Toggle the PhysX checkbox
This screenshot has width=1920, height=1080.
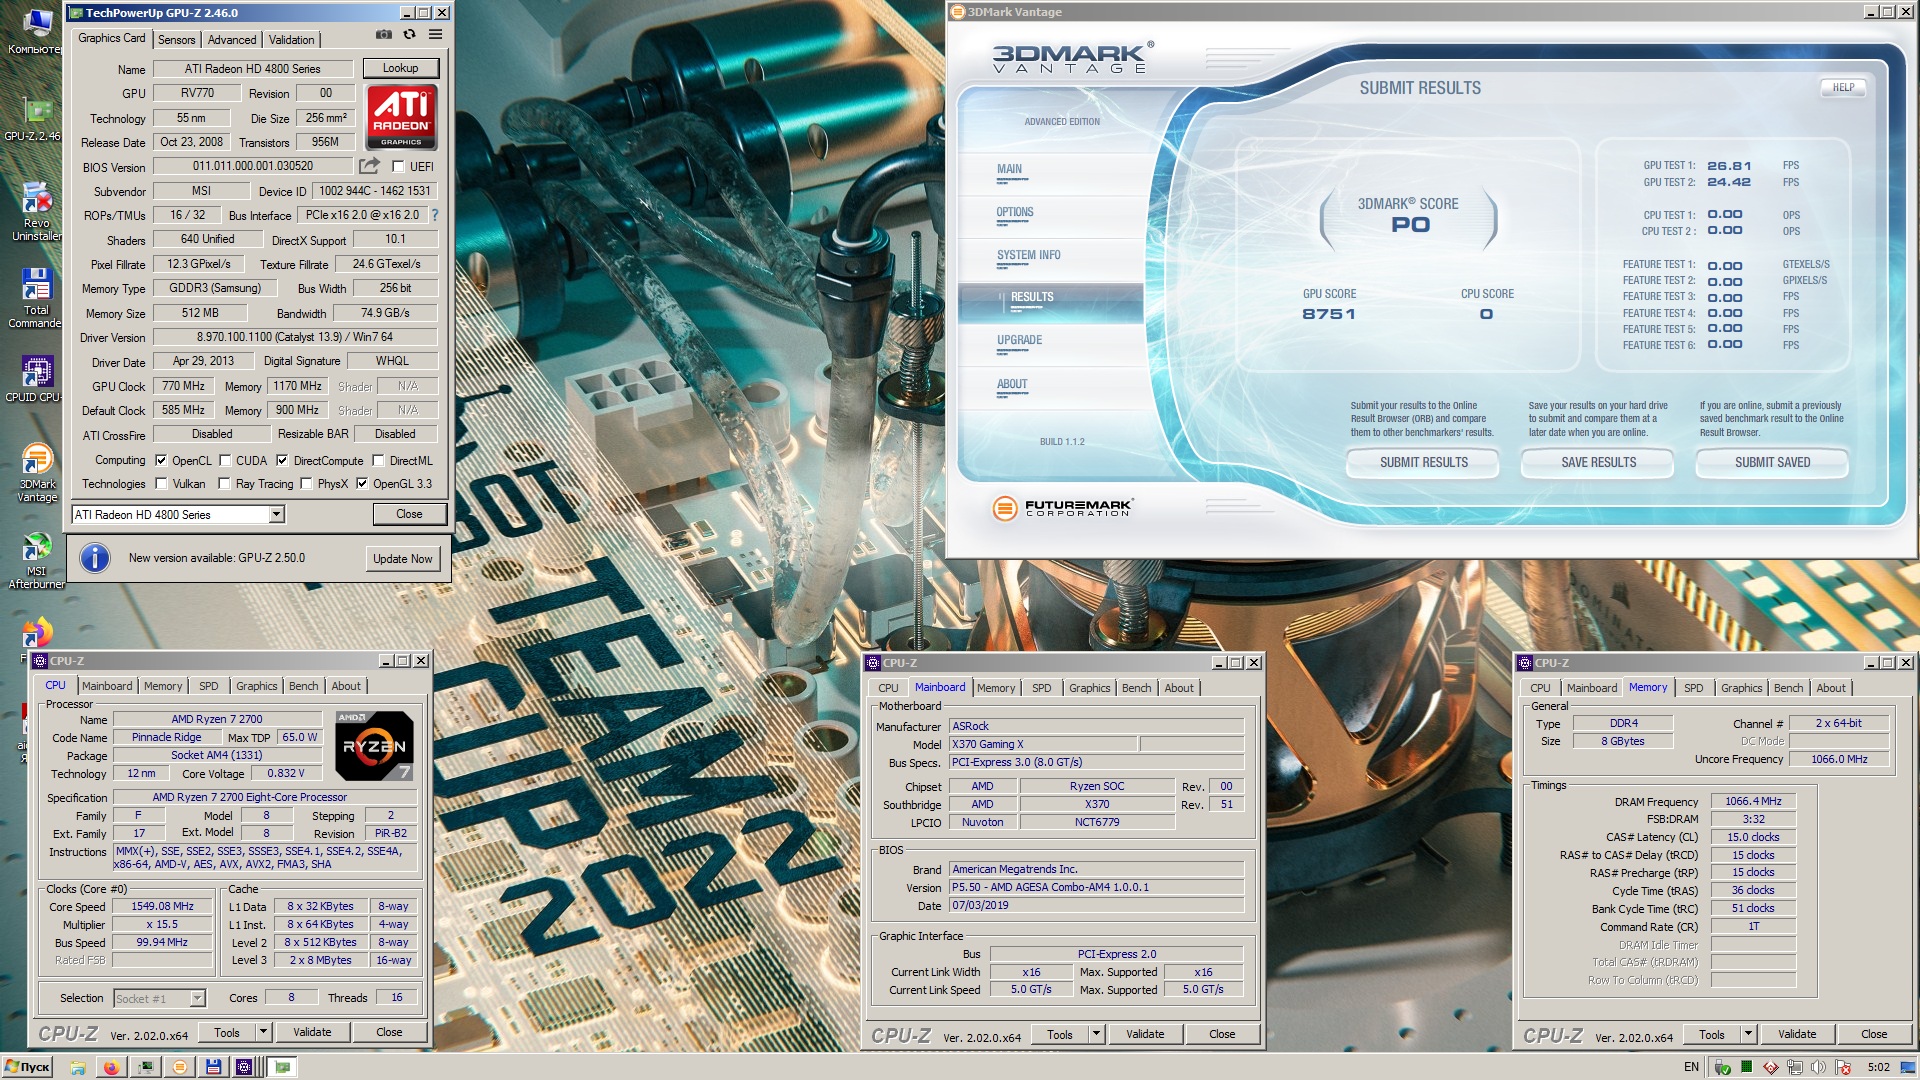[306, 484]
